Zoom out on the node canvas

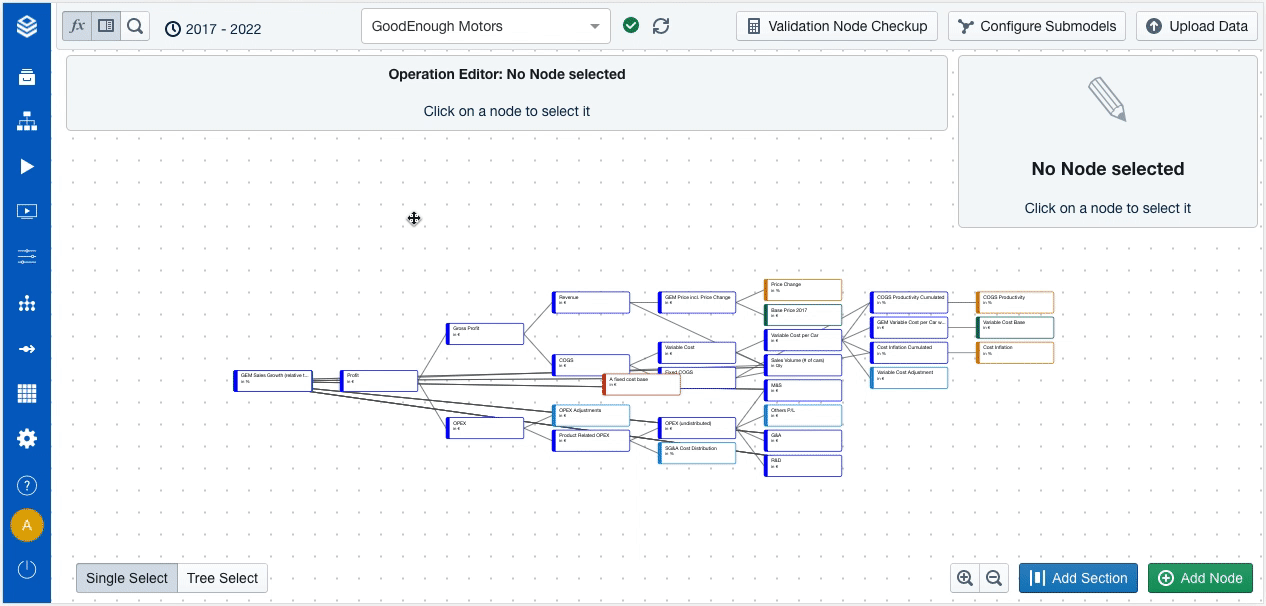click(994, 578)
